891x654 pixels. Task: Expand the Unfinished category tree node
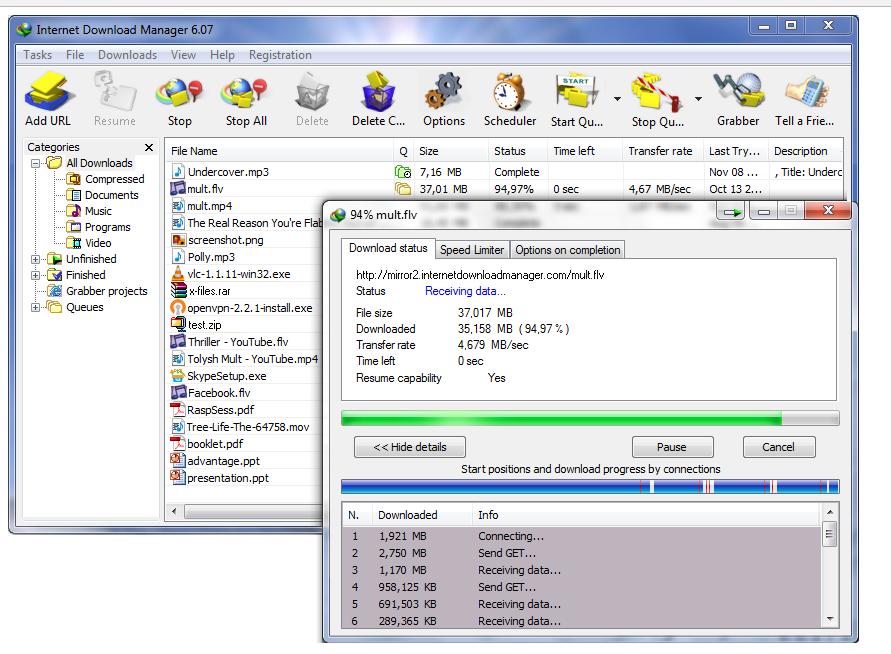click(x=37, y=259)
